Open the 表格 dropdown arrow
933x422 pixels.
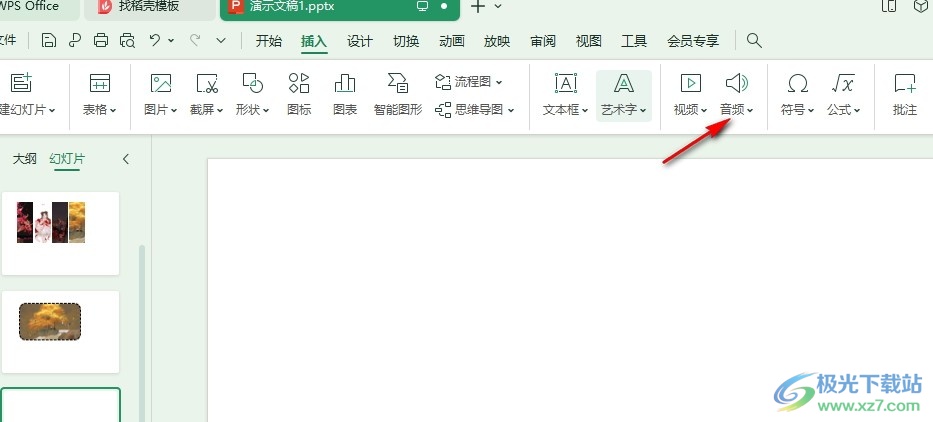pos(113,110)
